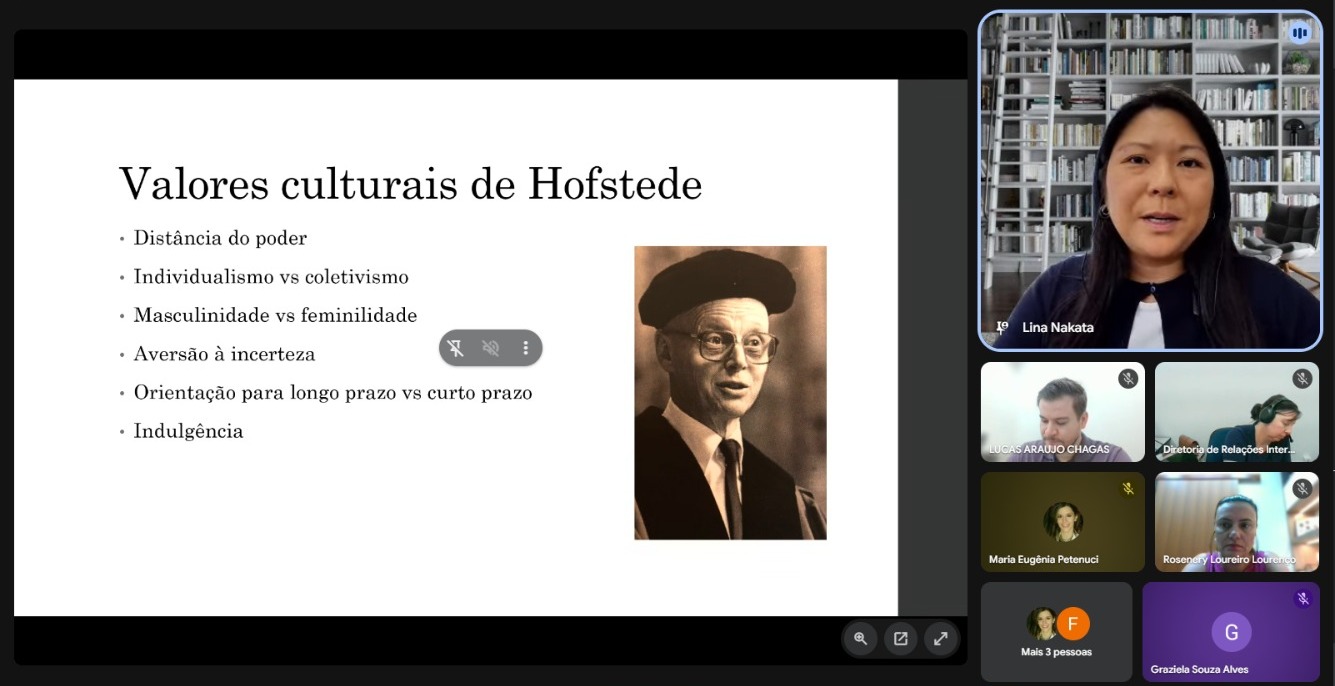Click the orange F avatar in Mais 3 pessoas
Image resolution: width=1335 pixels, height=686 pixels.
1073,624
